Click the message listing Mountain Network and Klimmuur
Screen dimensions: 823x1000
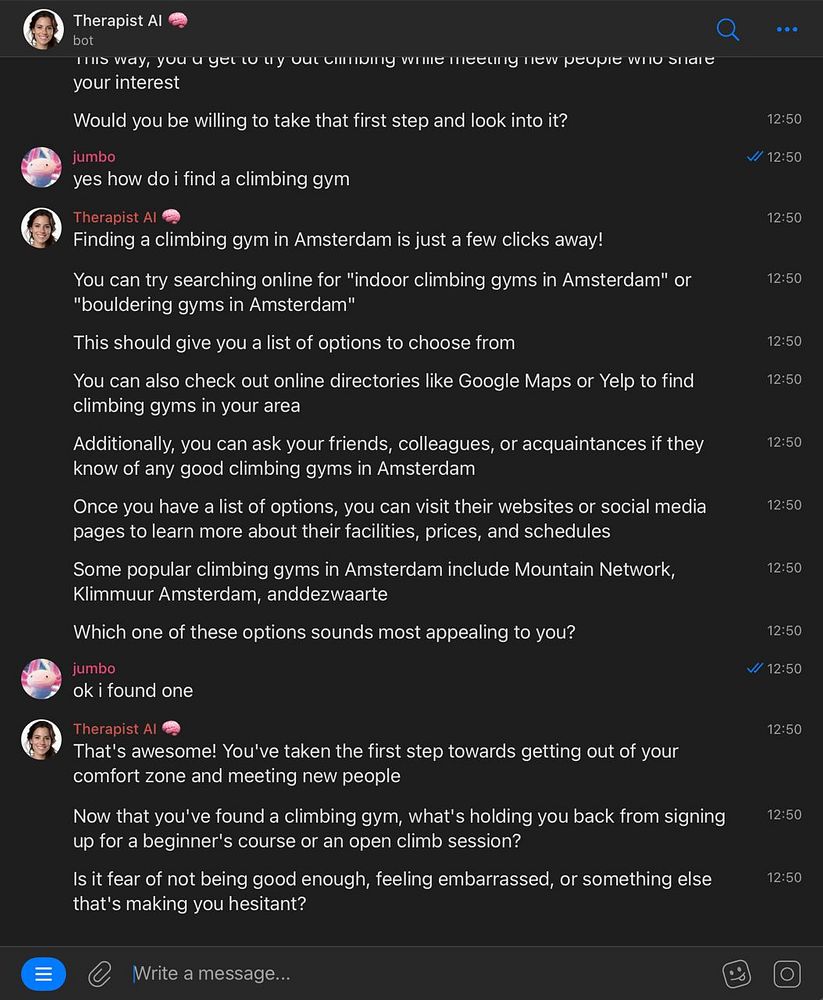point(373,581)
